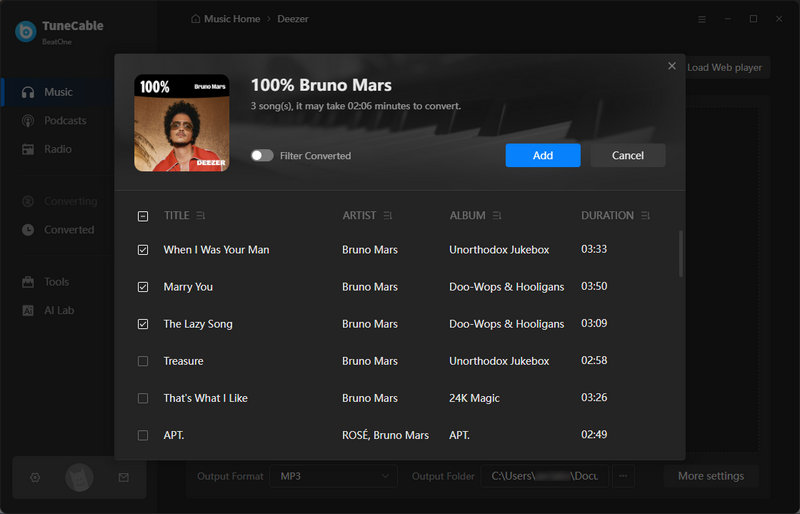Click the song list vertical scrollbar
This screenshot has width=800, height=514.
[681, 254]
